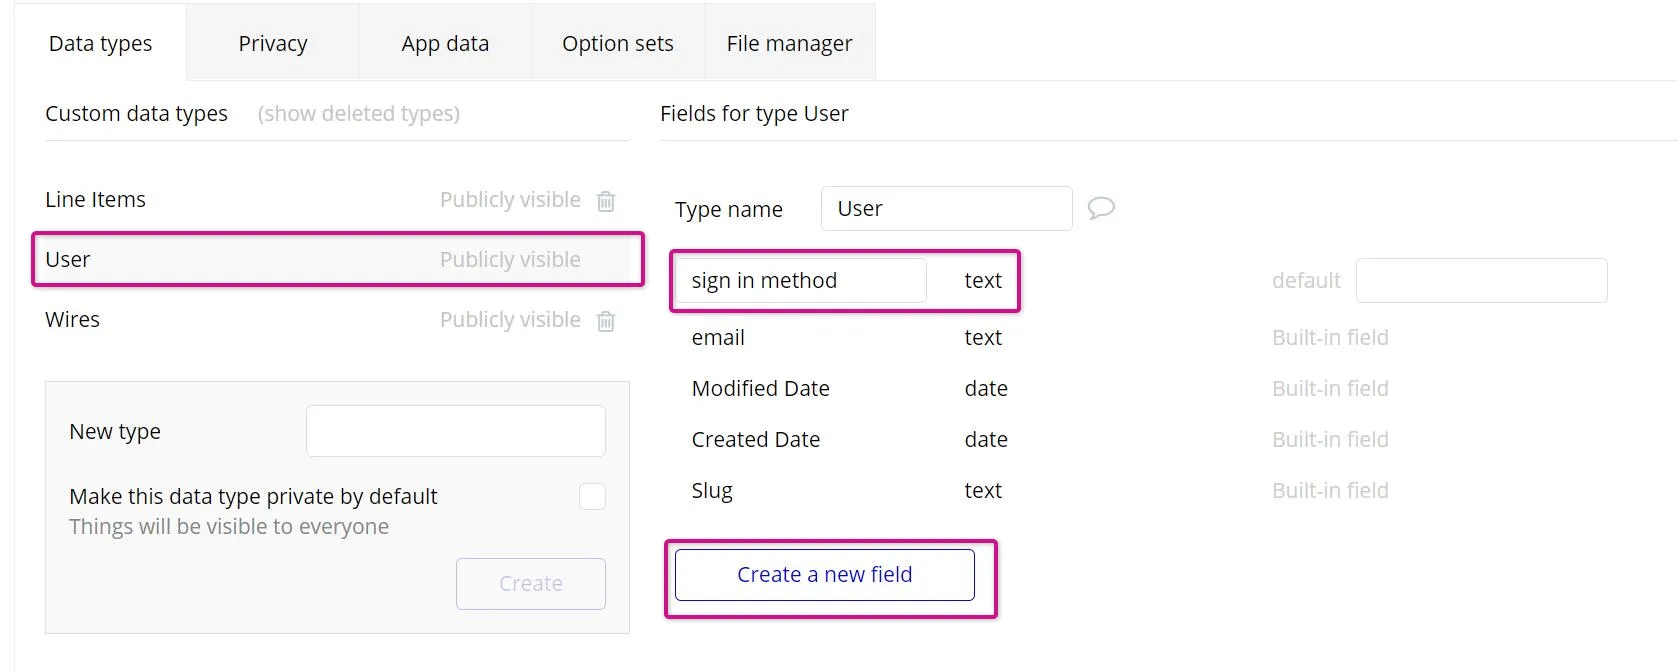Click Publicly visible label for Wires
Screen dimensions: 1678x672
510,319
